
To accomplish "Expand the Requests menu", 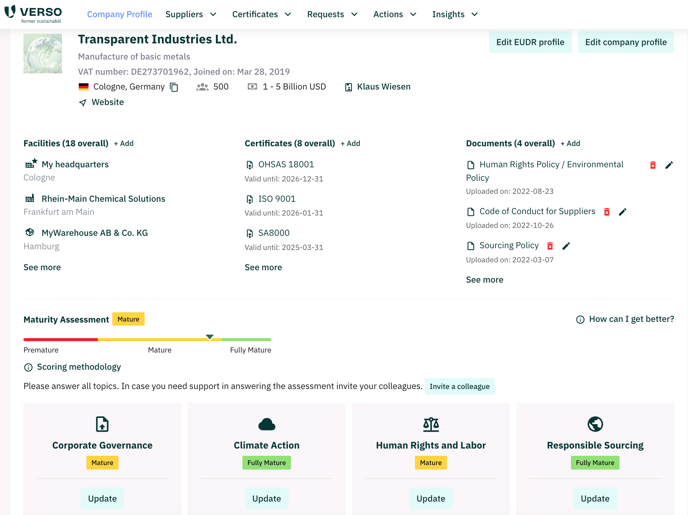I will click(x=332, y=14).
